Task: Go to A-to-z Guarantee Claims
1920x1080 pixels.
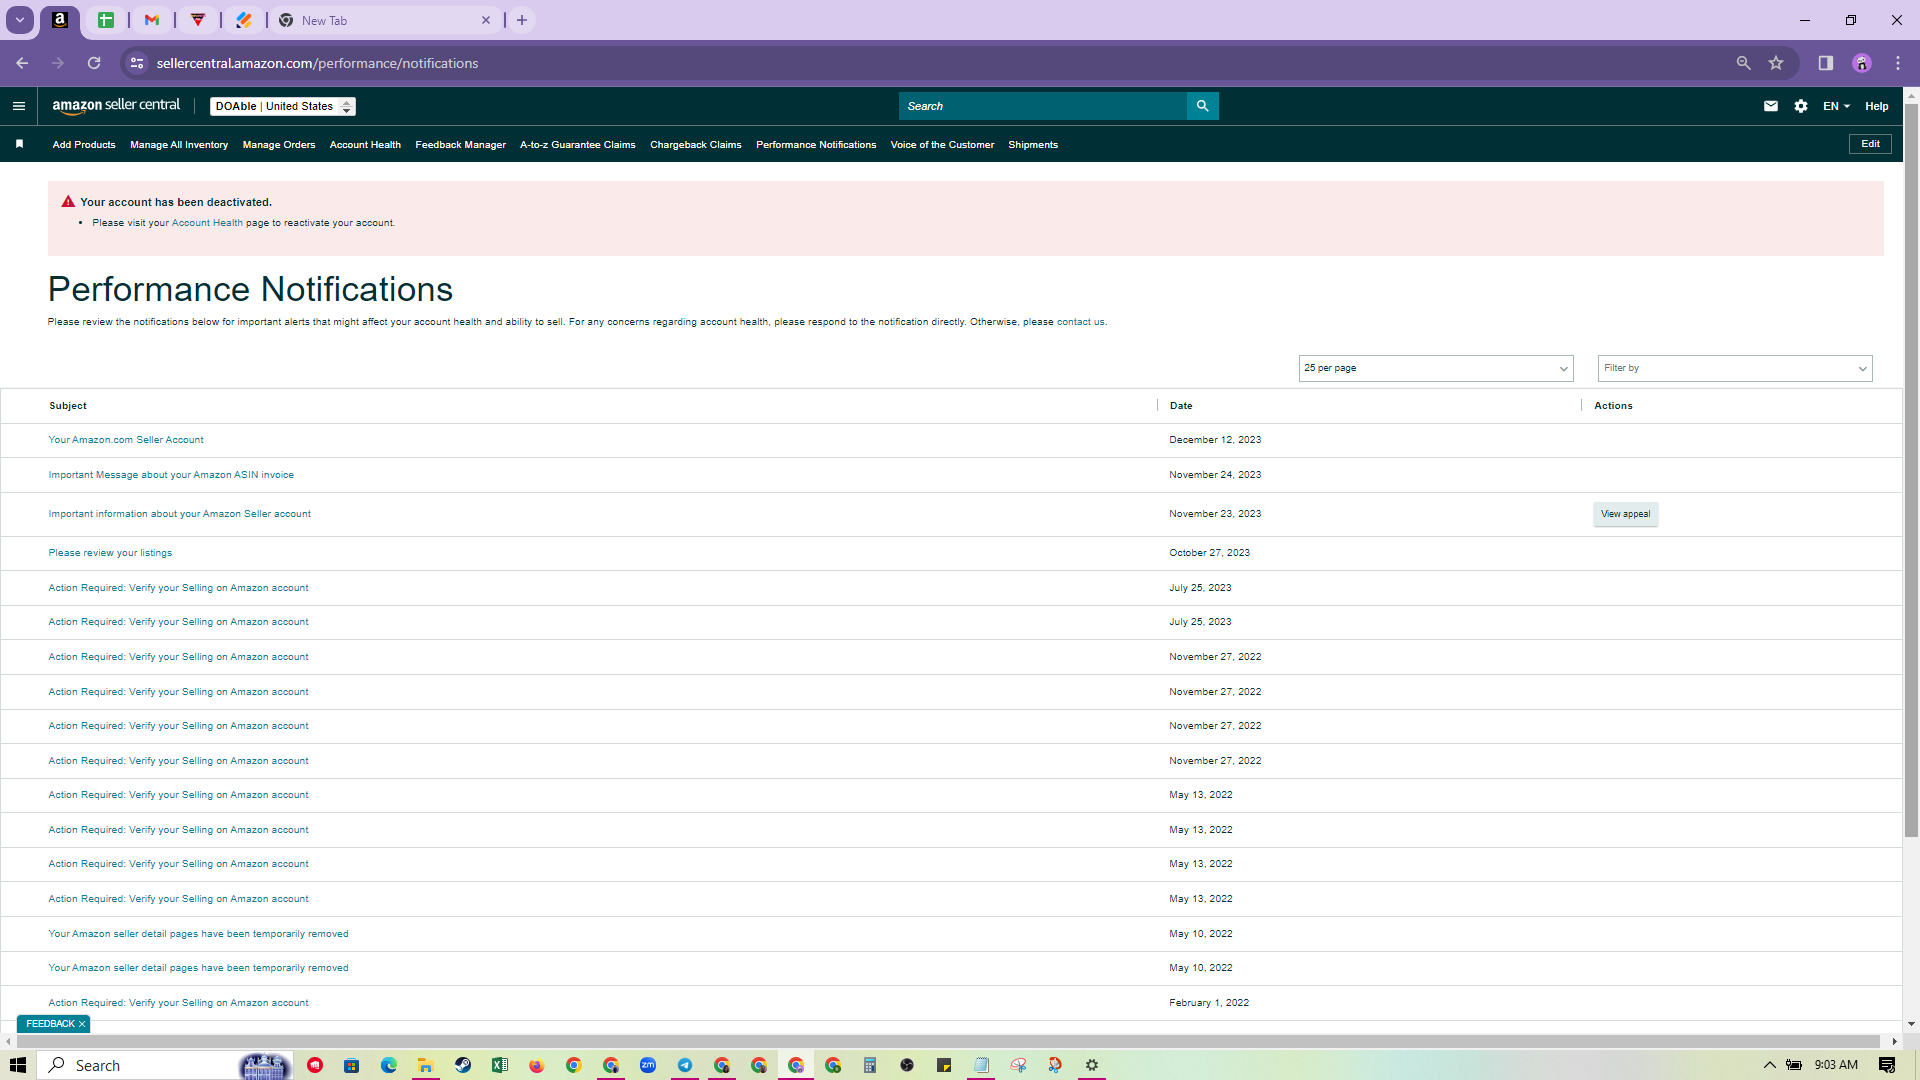Action: click(x=578, y=145)
